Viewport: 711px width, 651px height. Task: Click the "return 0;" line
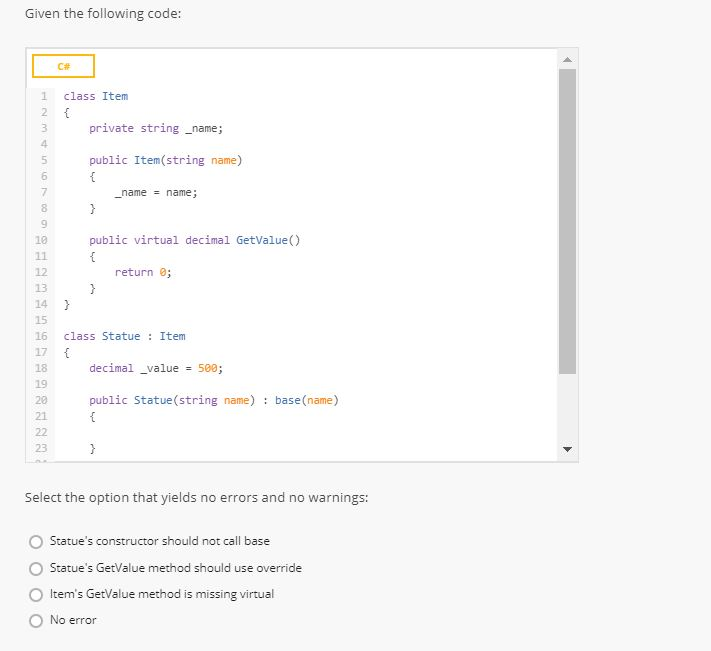point(143,272)
